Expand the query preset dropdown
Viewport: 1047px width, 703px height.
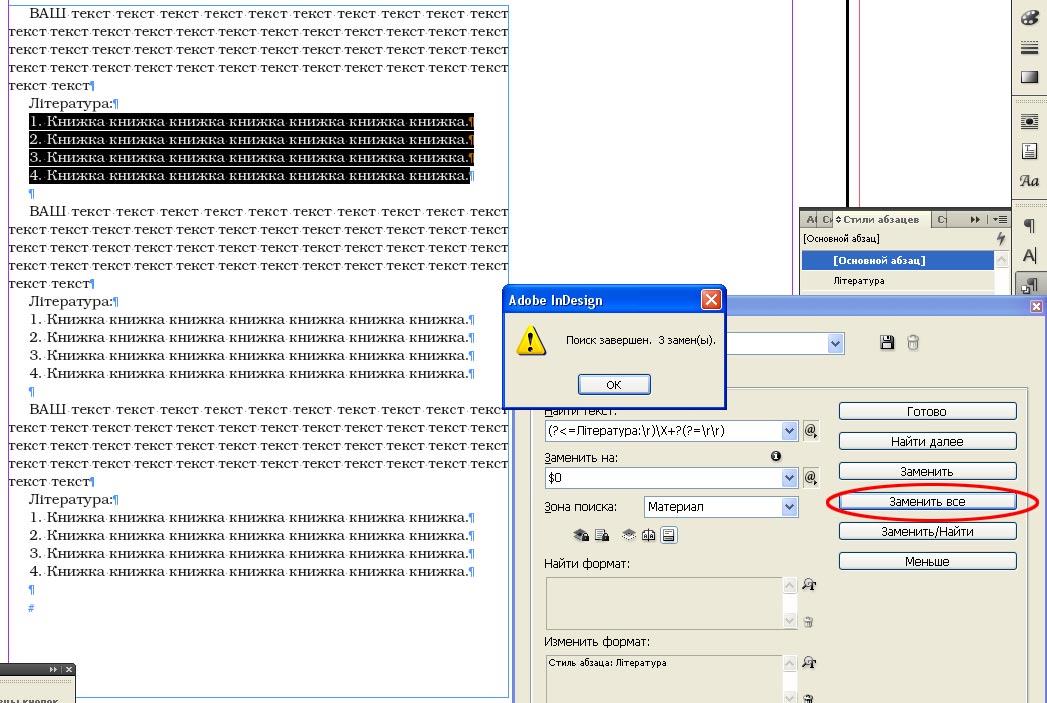pos(835,343)
